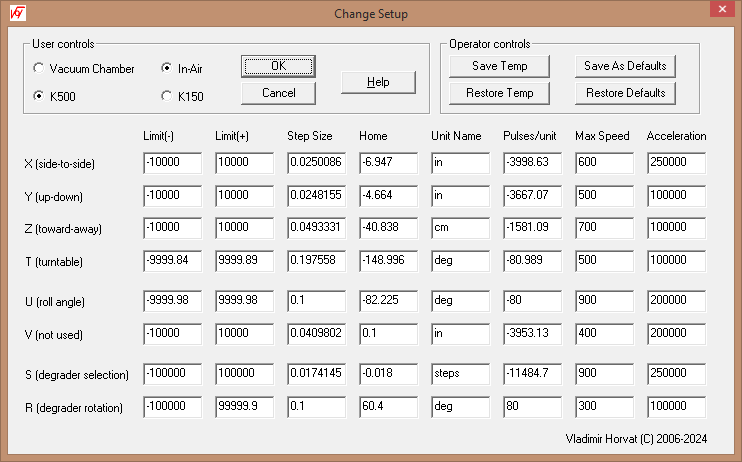The height and width of the screenshot is (462, 742).
Task: Edit Z Step Size field 0.0493331
Action: (317, 228)
